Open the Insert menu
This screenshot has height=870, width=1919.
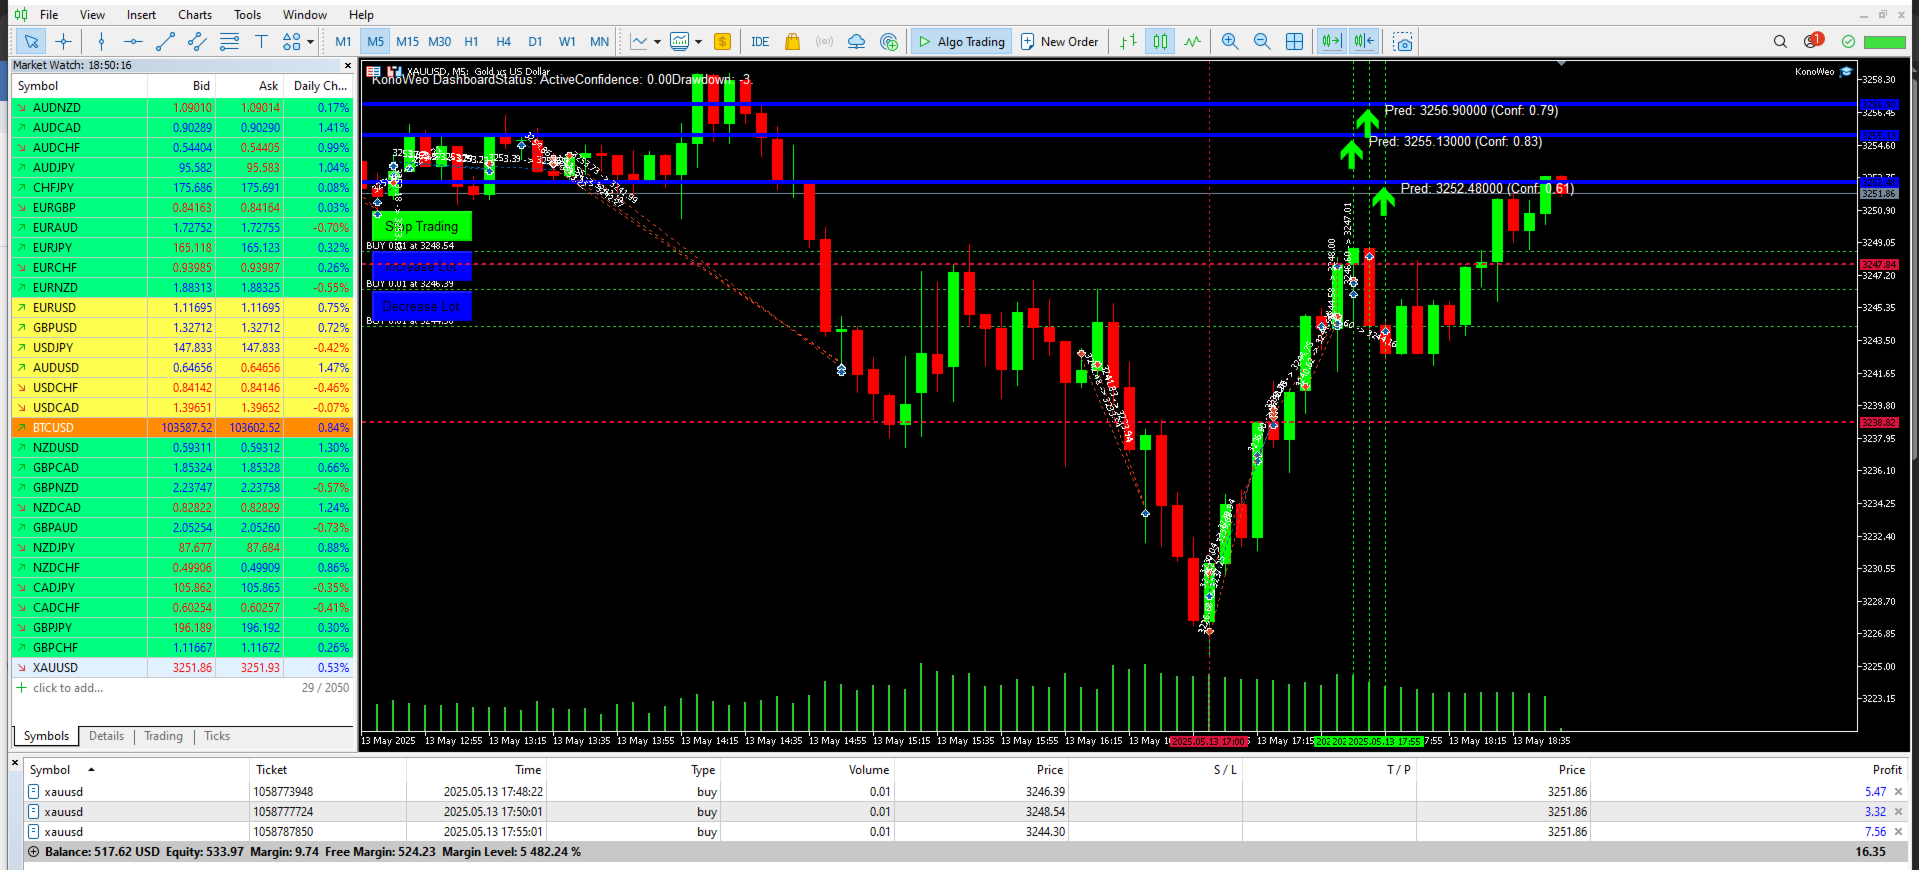[x=141, y=15]
